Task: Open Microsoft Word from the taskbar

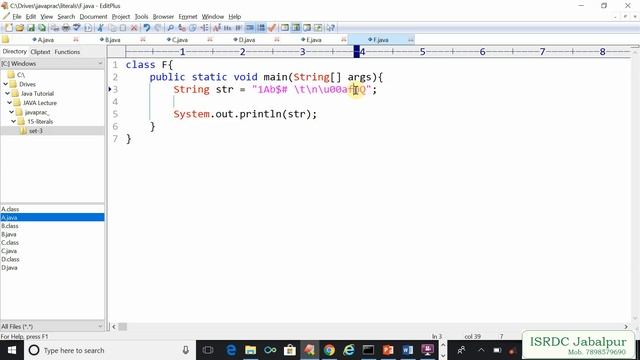Action: tap(407, 350)
